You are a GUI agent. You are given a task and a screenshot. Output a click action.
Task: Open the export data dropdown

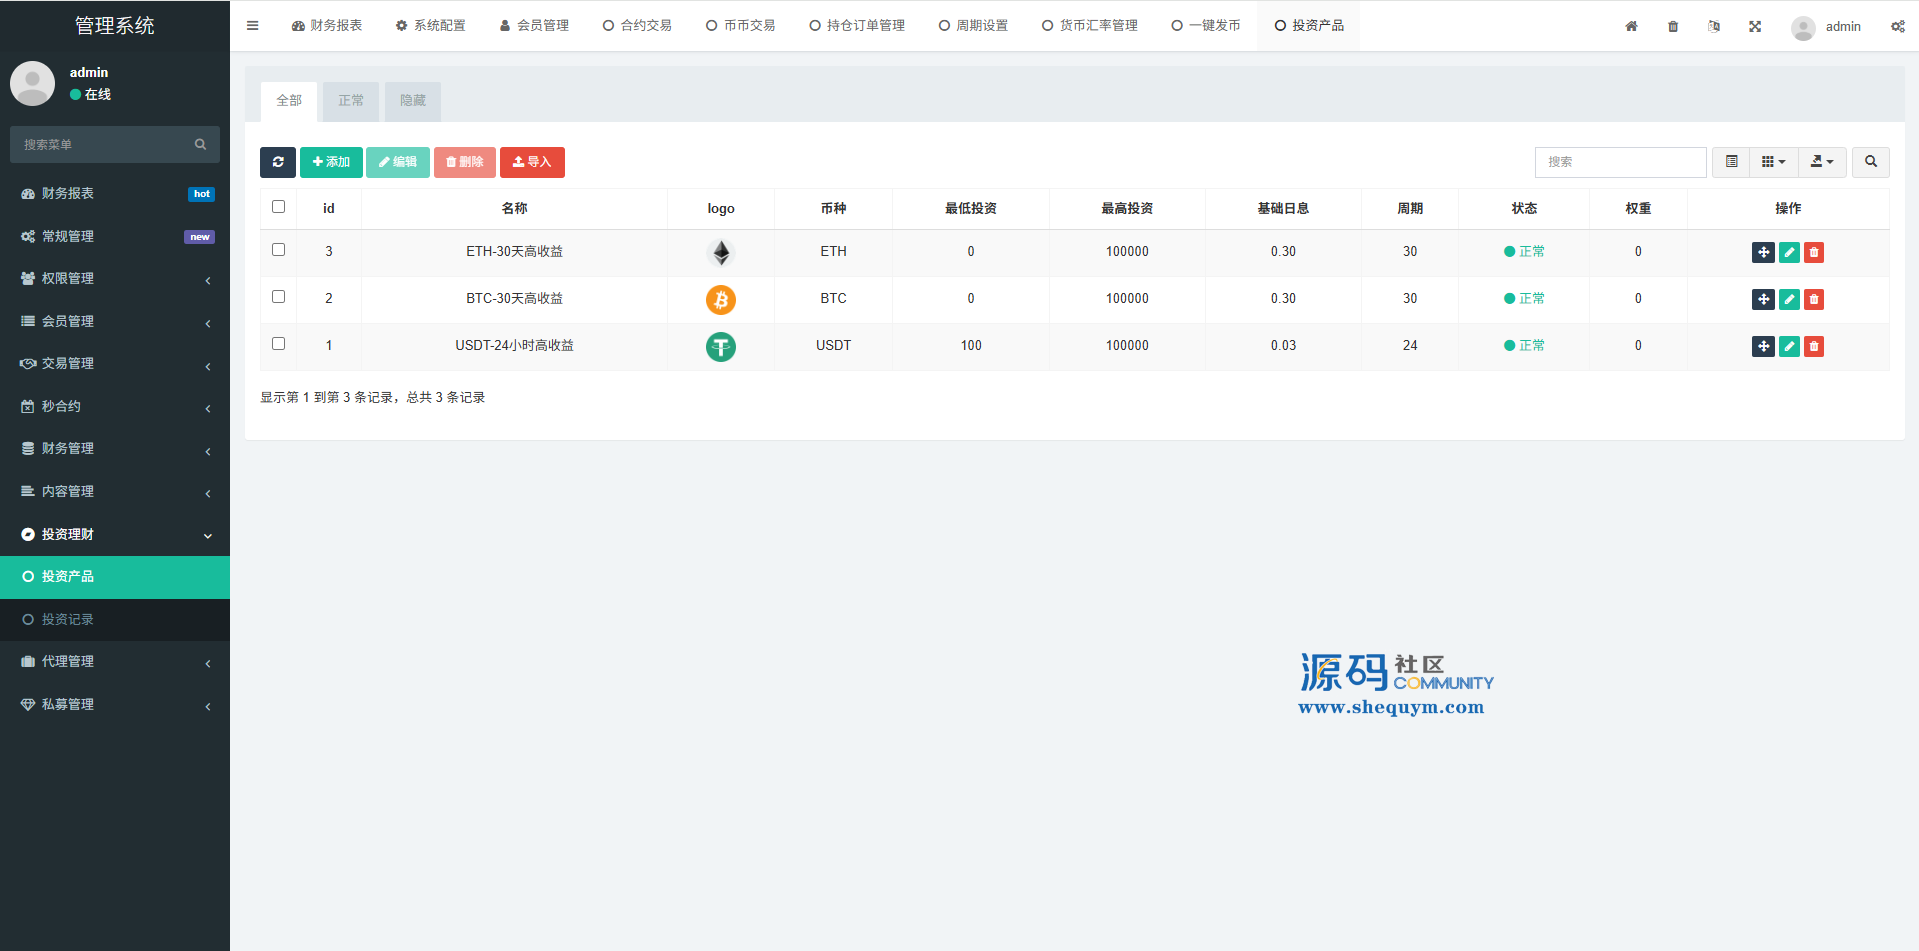tap(1822, 162)
